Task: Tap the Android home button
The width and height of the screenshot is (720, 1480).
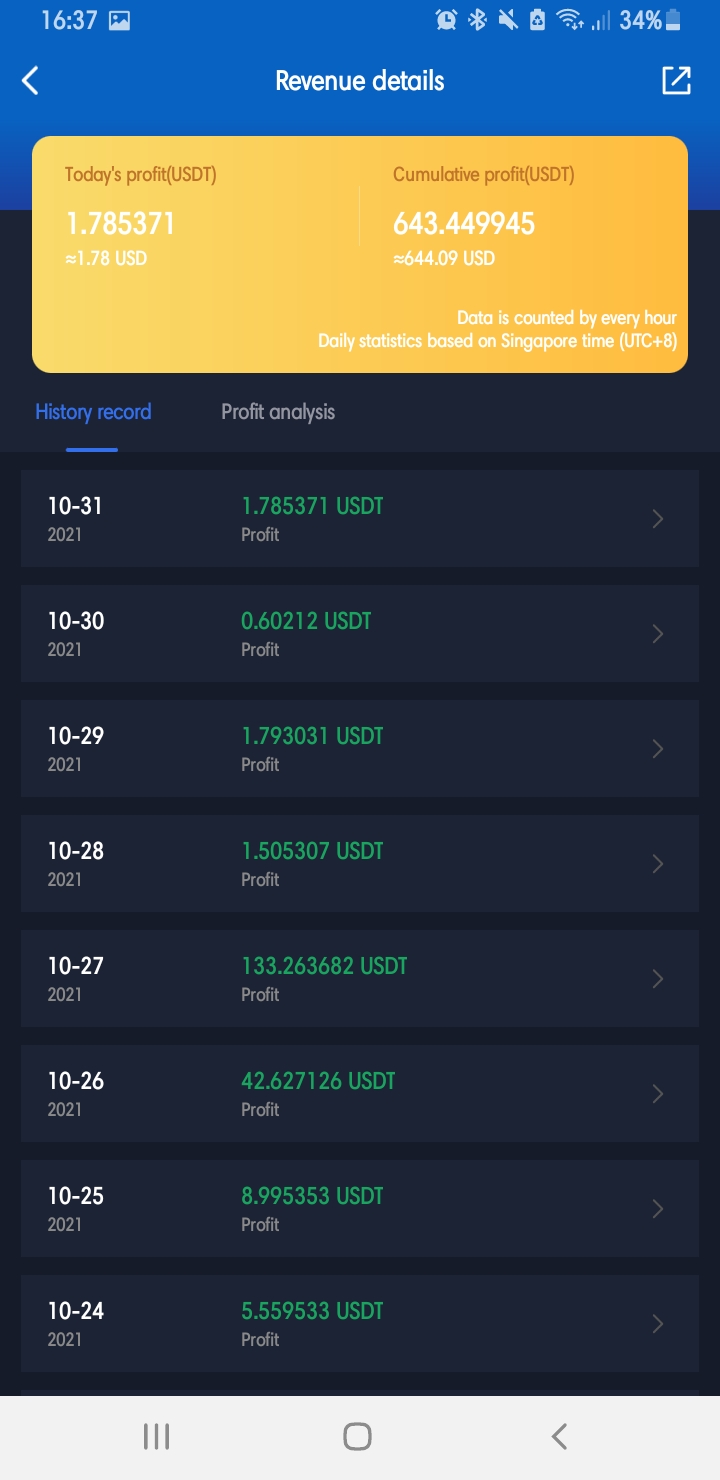Action: pyautogui.click(x=357, y=1437)
